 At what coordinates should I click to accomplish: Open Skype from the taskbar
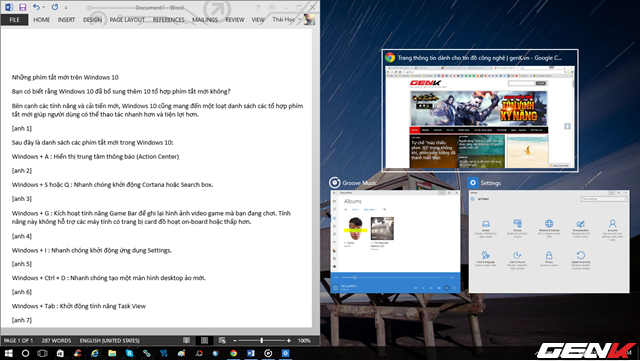(129, 353)
